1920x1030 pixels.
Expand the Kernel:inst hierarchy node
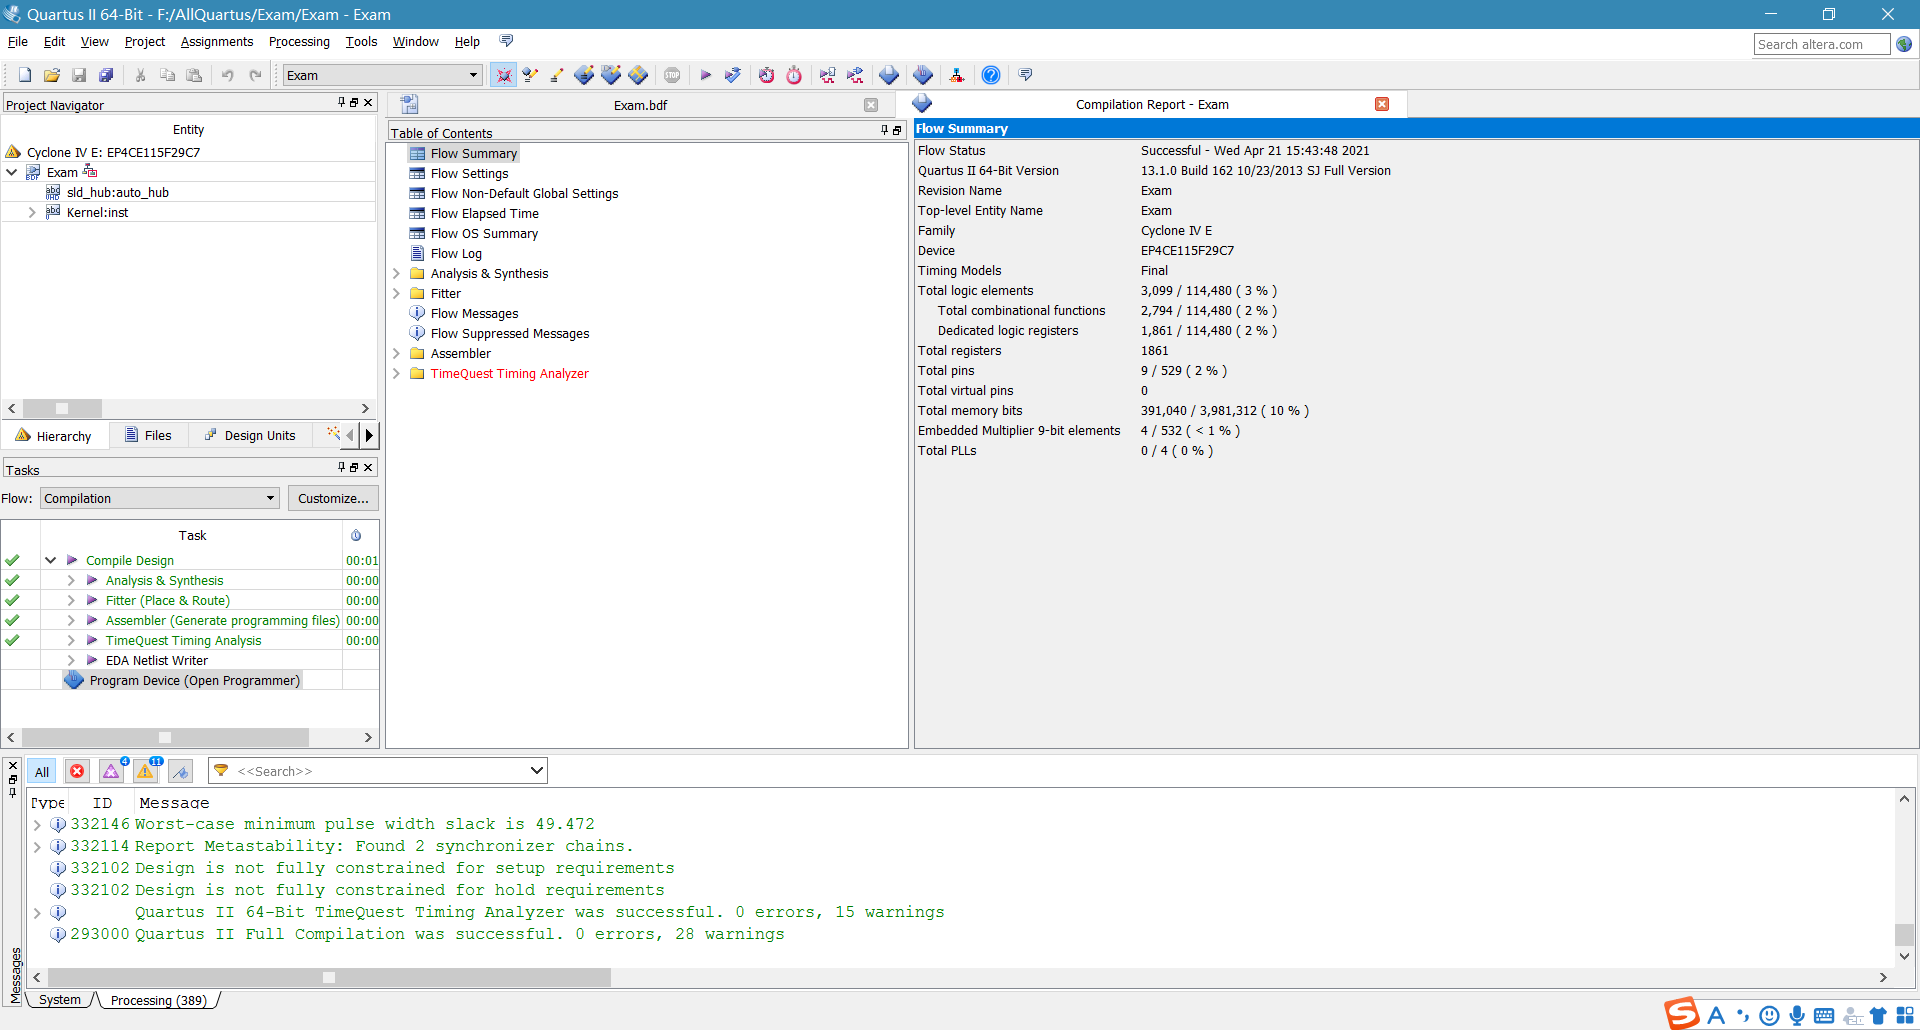click(32, 212)
